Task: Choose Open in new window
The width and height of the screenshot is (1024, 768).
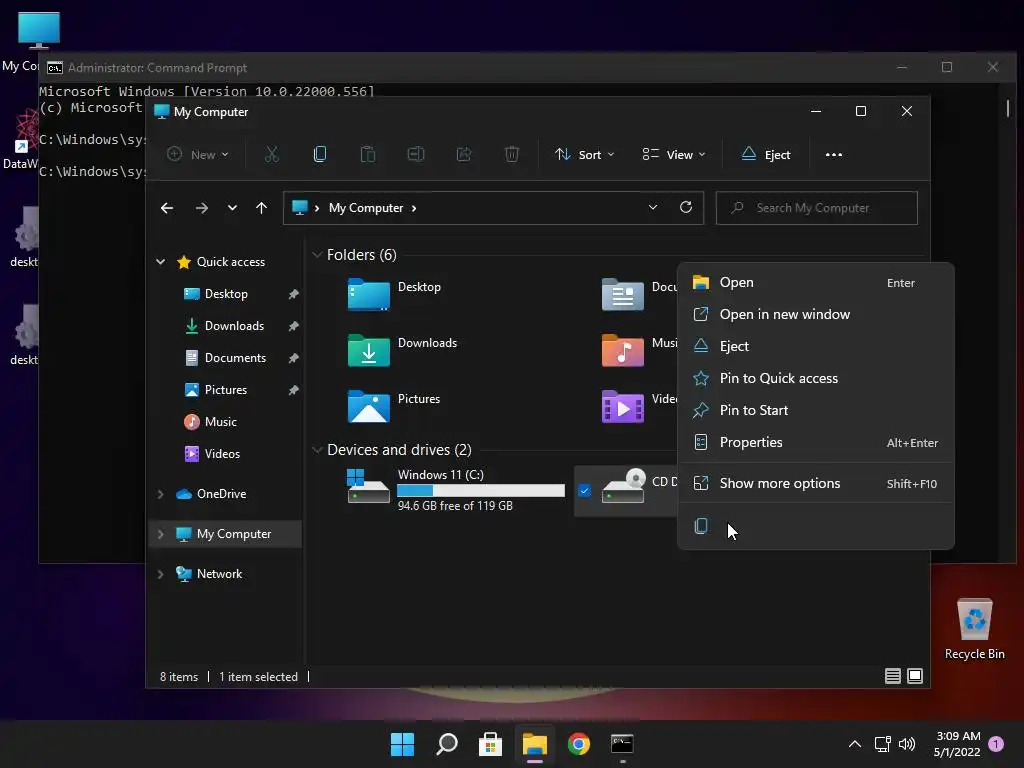Action: pyautogui.click(x=816, y=314)
